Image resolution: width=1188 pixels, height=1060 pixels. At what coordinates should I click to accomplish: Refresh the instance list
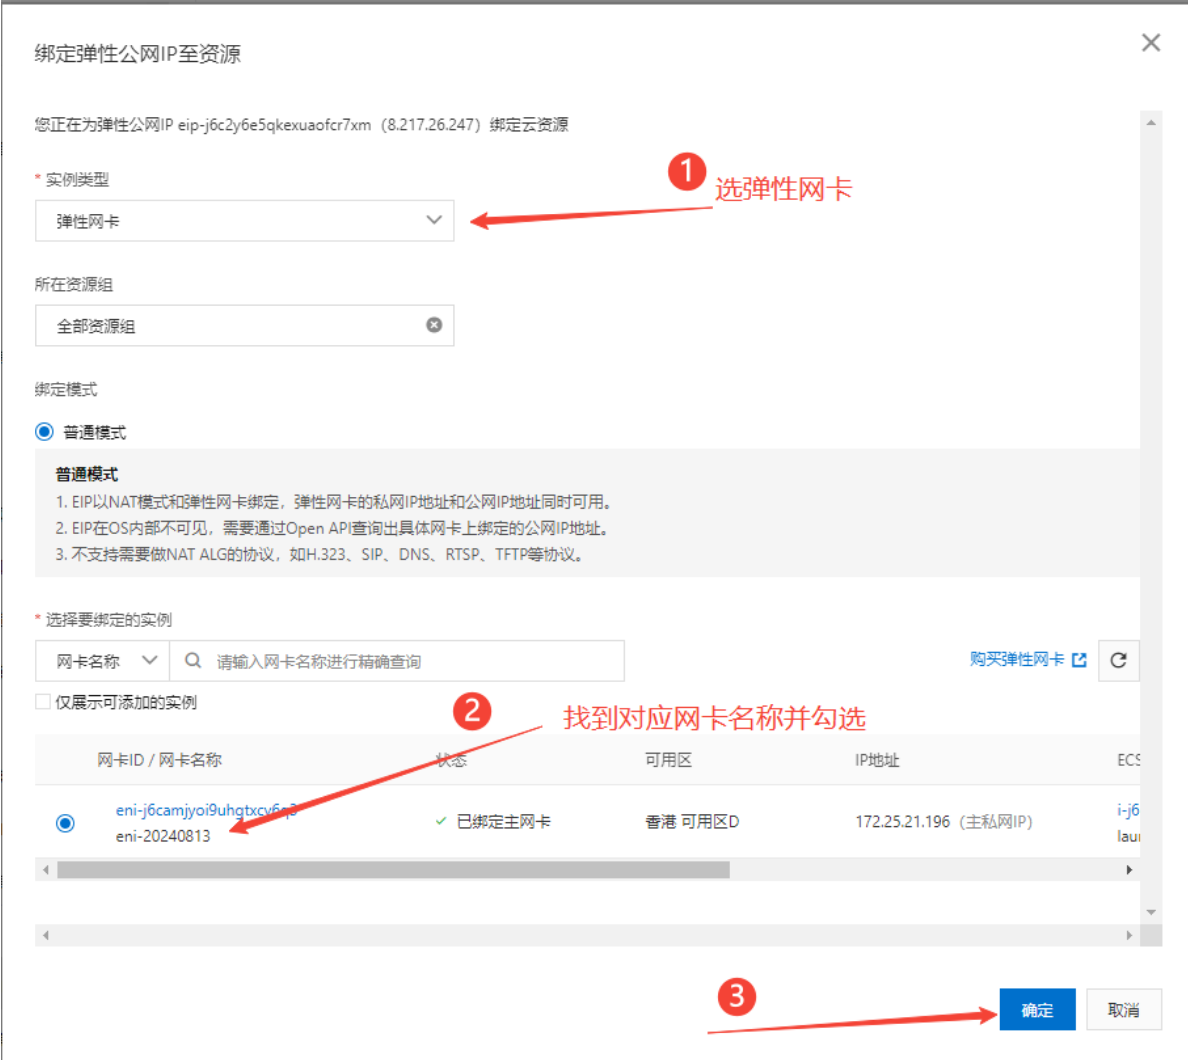(1118, 660)
